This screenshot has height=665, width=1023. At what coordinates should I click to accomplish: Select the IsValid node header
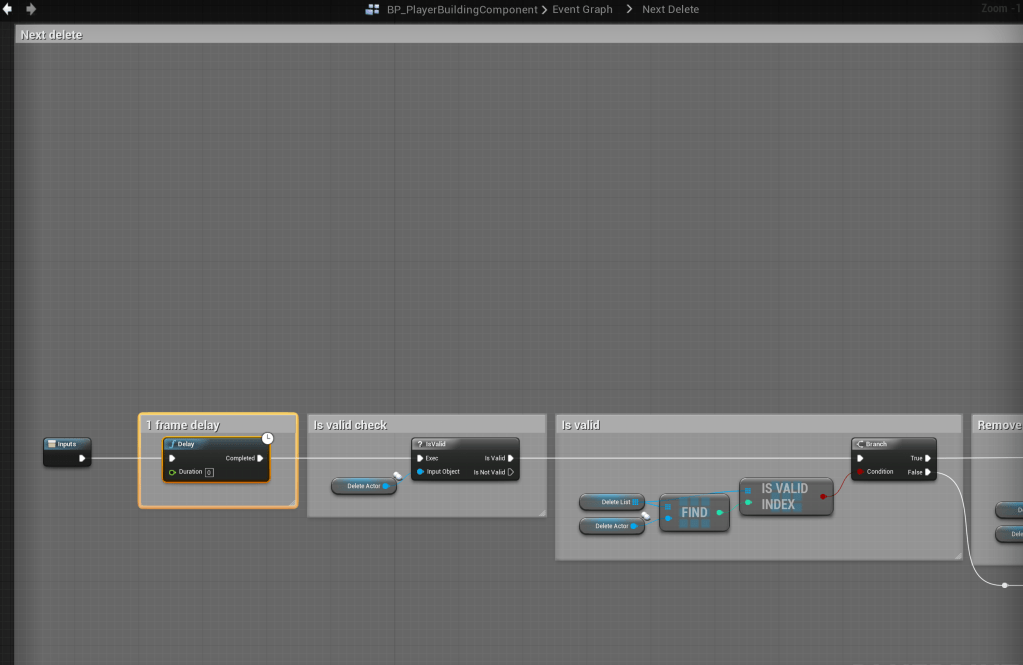tap(465, 444)
